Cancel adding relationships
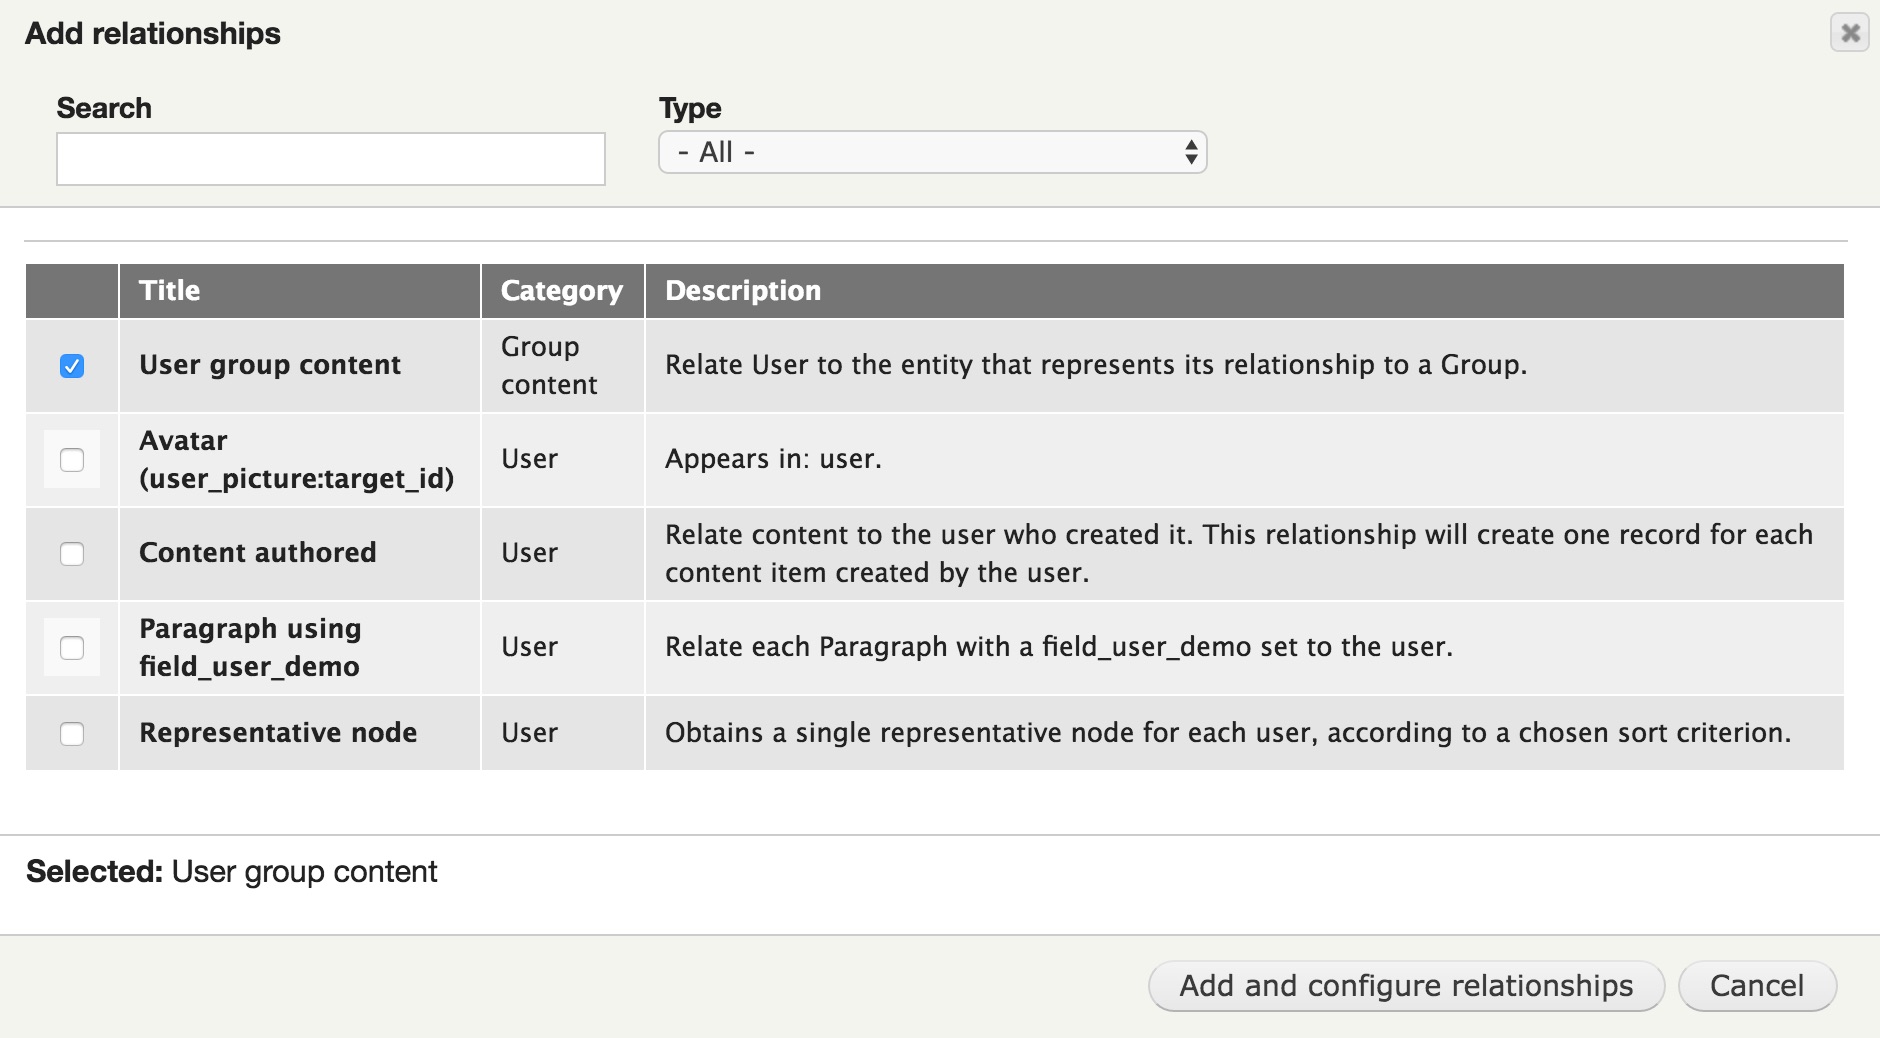Viewport: 1880px width, 1038px height. (x=1757, y=986)
